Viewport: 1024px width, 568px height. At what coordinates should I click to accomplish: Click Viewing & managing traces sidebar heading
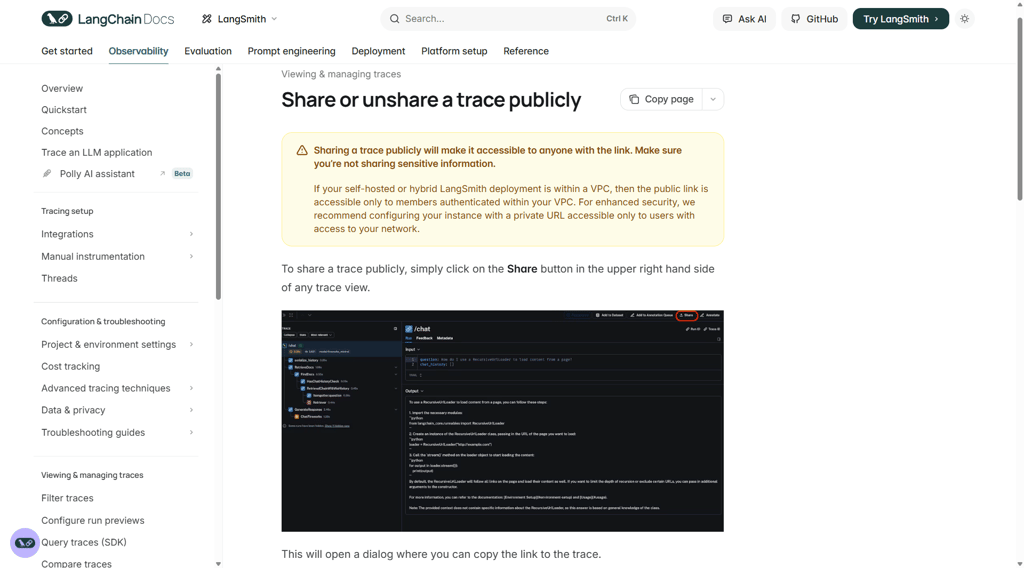[92, 475]
